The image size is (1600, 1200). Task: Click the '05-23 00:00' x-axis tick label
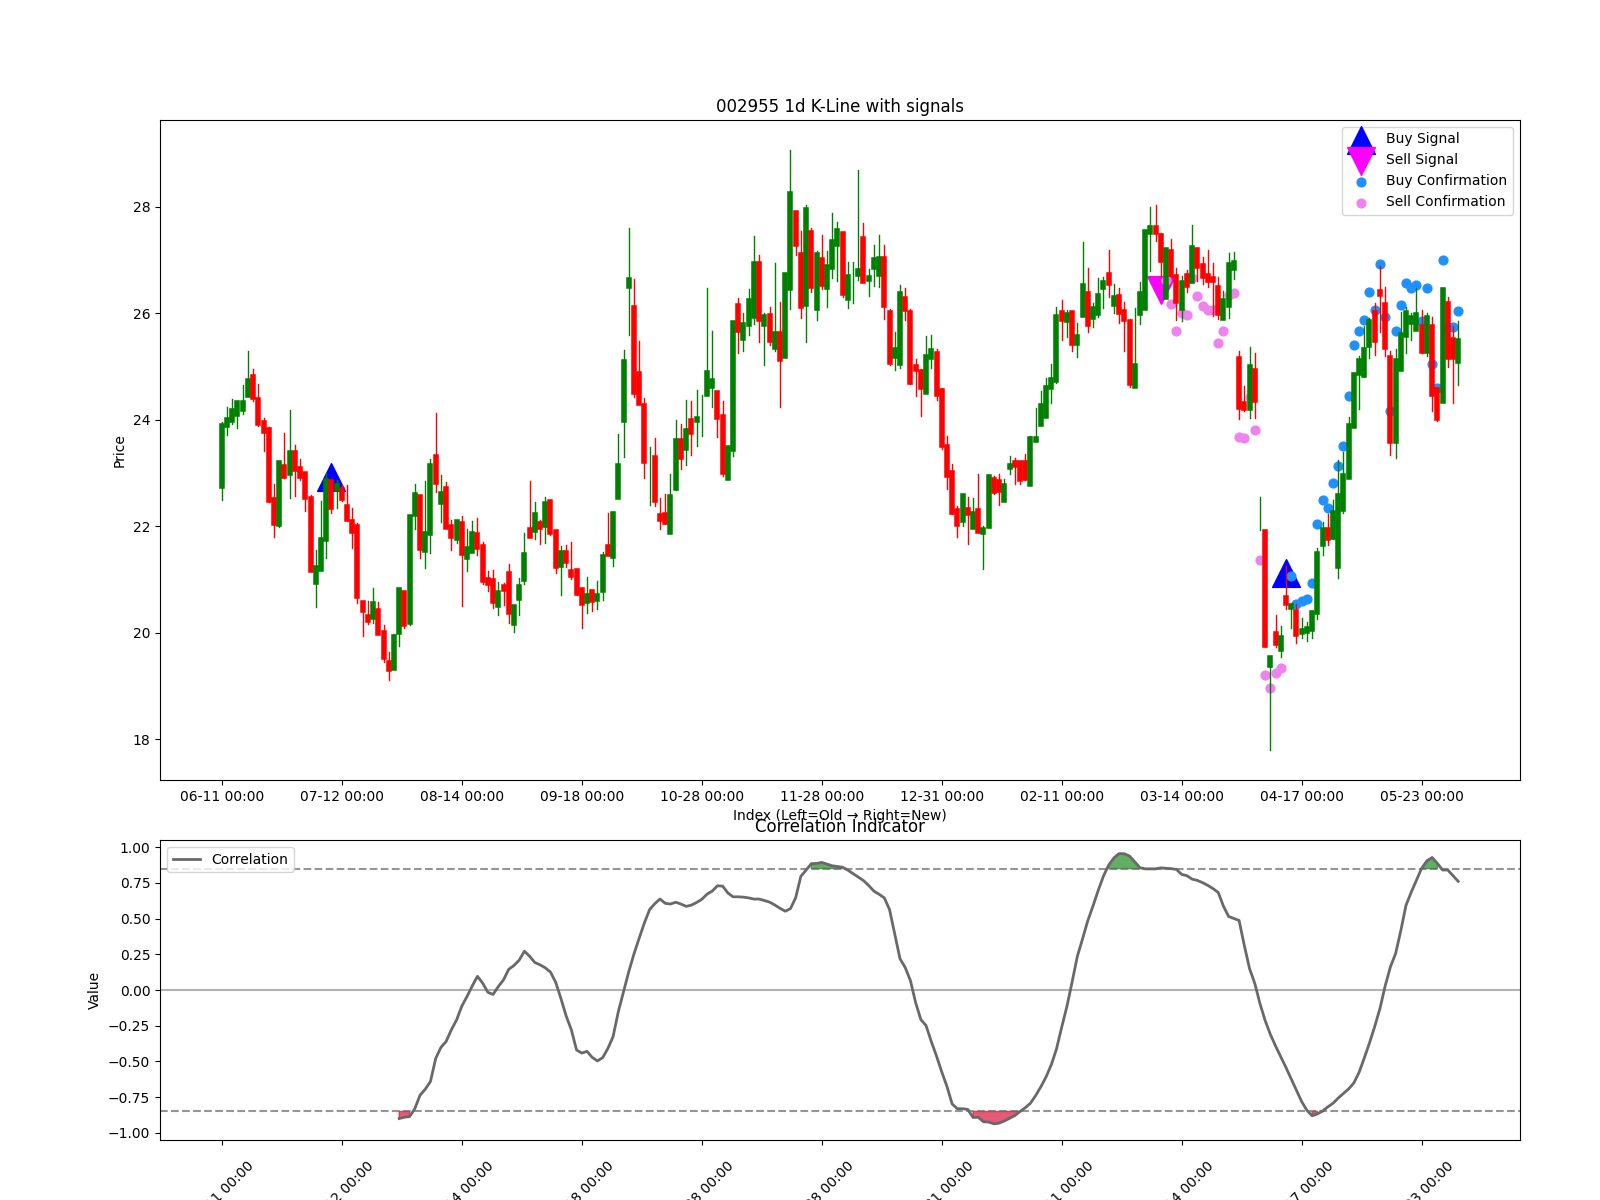[1422, 796]
